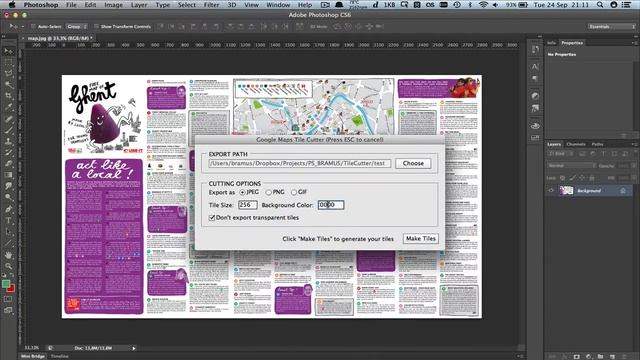The width and height of the screenshot is (640, 360).
Task: Click the Choose export path button
Action: coord(413,163)
